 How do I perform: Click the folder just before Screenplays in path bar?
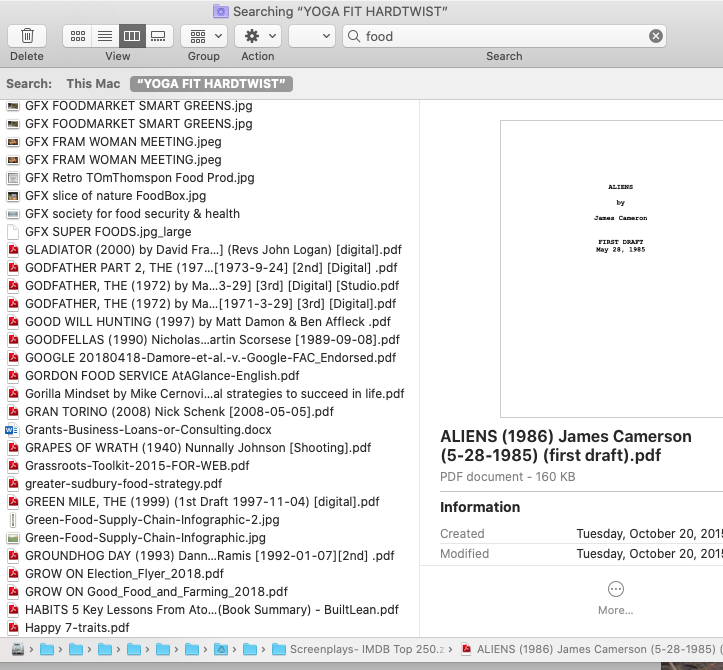click(x=249, y=649)
